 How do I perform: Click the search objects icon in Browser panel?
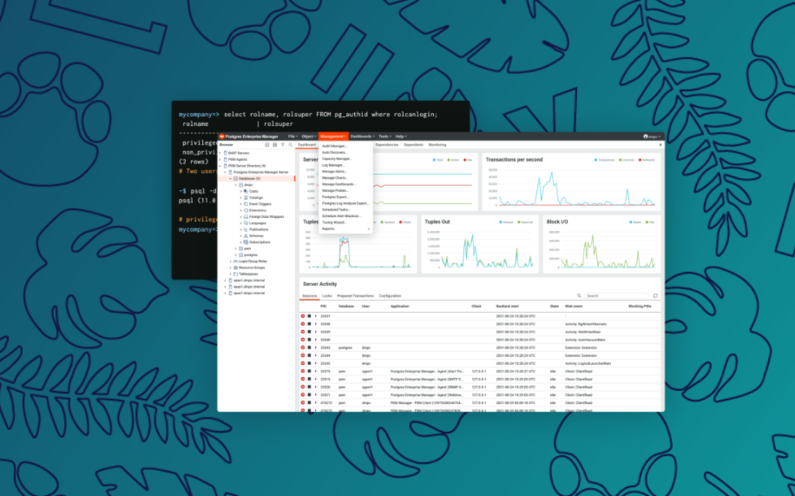click(x=291, y=144)
